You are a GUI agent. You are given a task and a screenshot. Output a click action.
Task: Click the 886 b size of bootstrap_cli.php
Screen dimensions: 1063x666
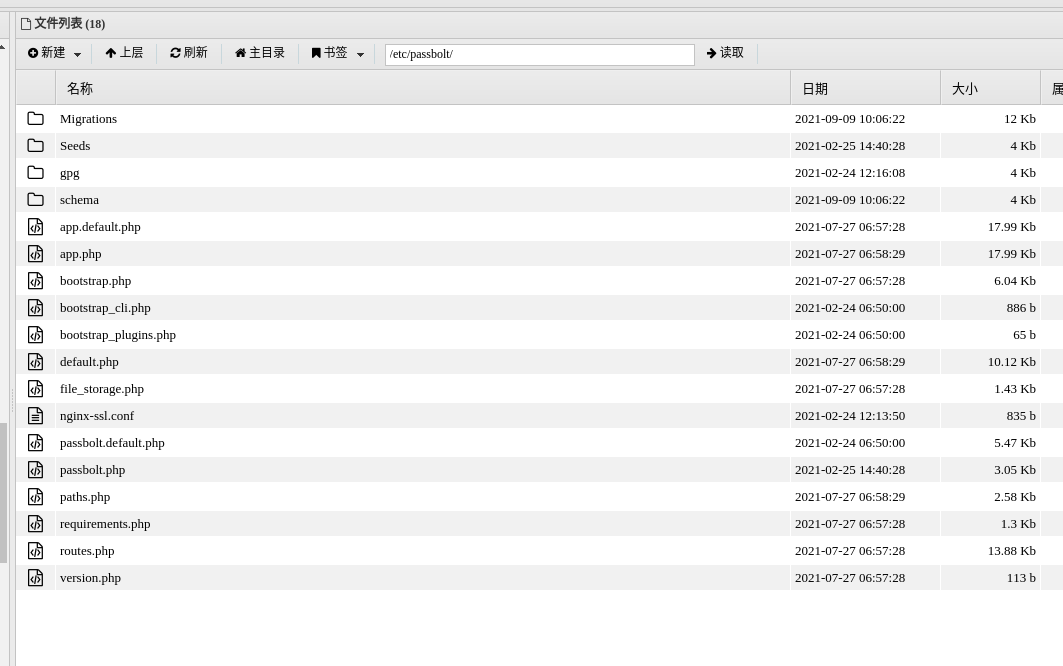1021,308
